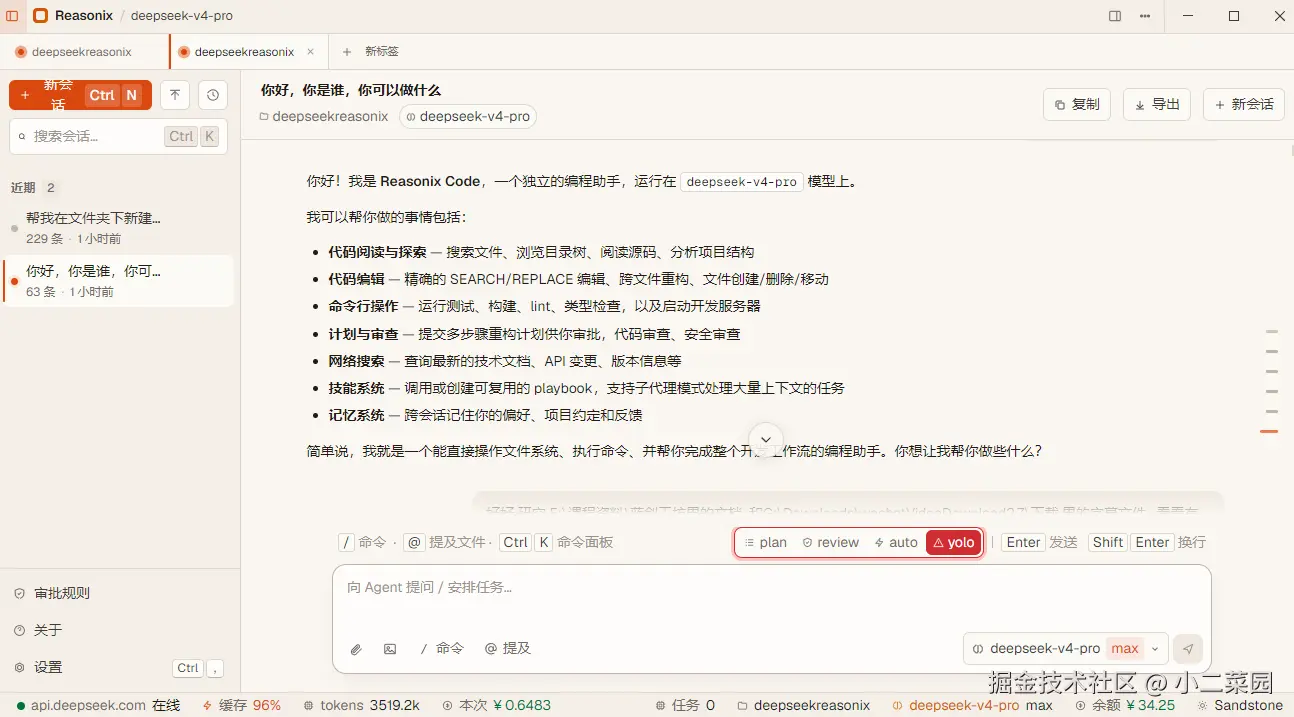Viewport: 1294px width, 717px height.
Task: Click deepseek-v4-pro max in status bar
Action: pyautogui.click(x=973, y=705)
